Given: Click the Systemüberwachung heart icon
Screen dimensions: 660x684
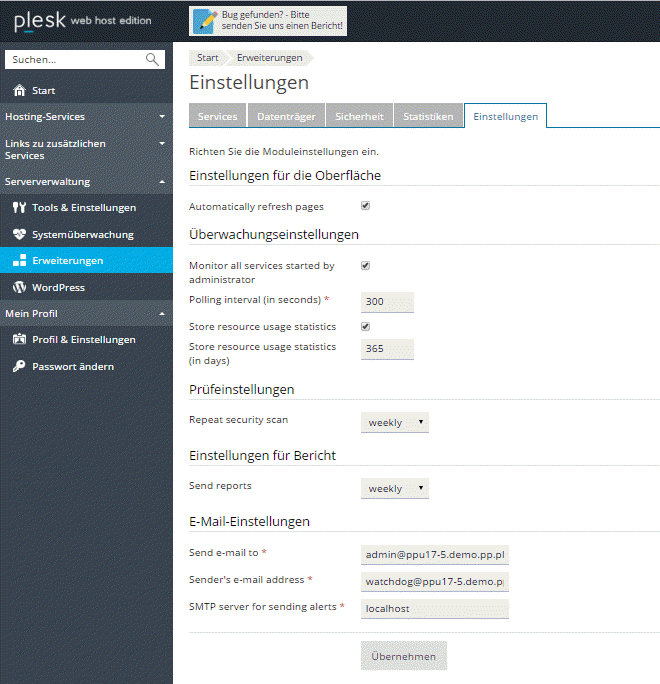Looking at the screenshot, I should point(19,234).
